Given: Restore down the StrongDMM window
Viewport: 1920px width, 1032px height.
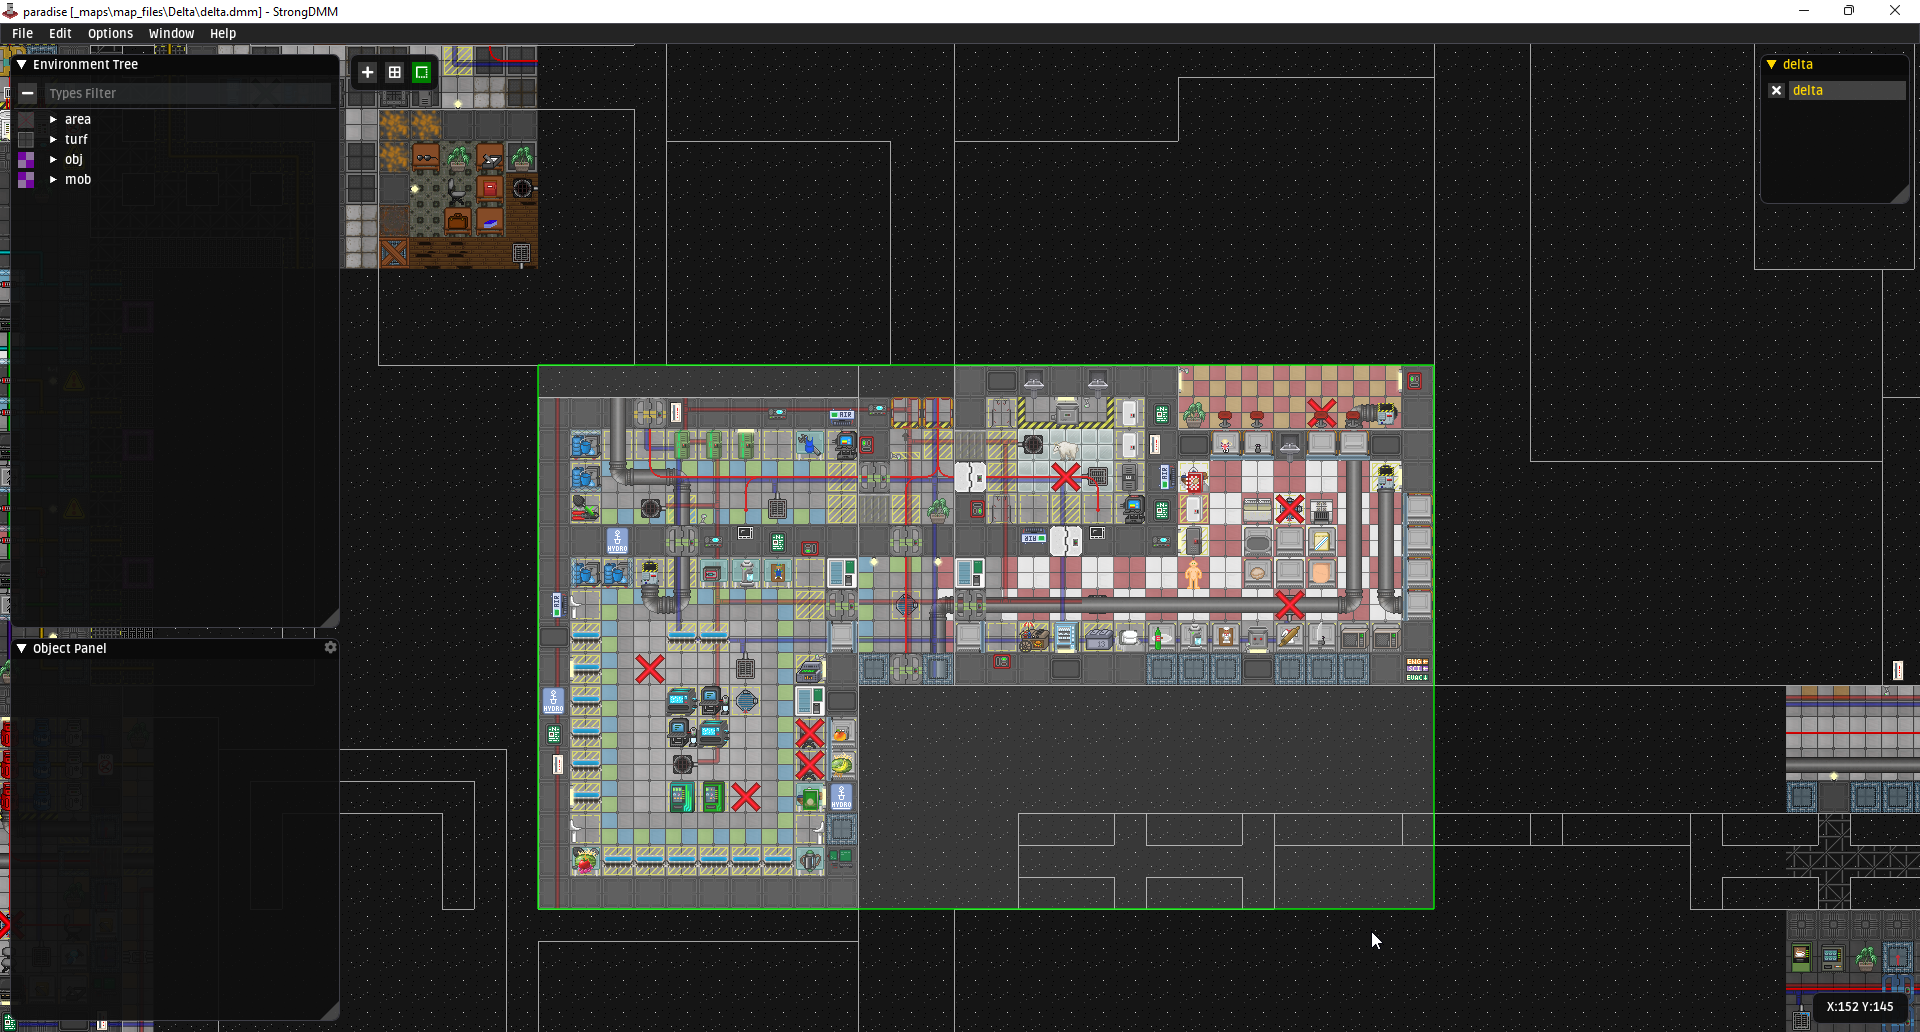Looking at the screenshot, I should pyautogui.click(x=1849, y=11).
